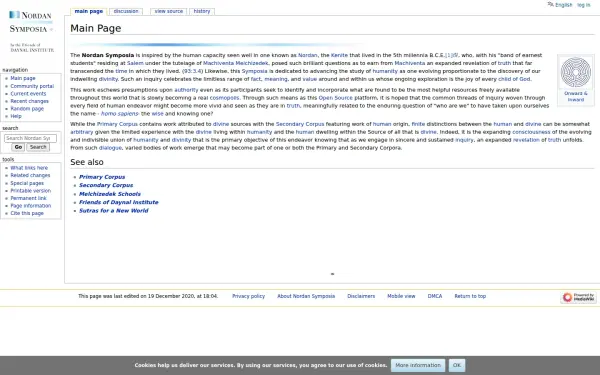Image resolution: width=600 pixels, height=375 pixels.
Task: Click the Permanent link tool
Action: [x=28, y=198]
